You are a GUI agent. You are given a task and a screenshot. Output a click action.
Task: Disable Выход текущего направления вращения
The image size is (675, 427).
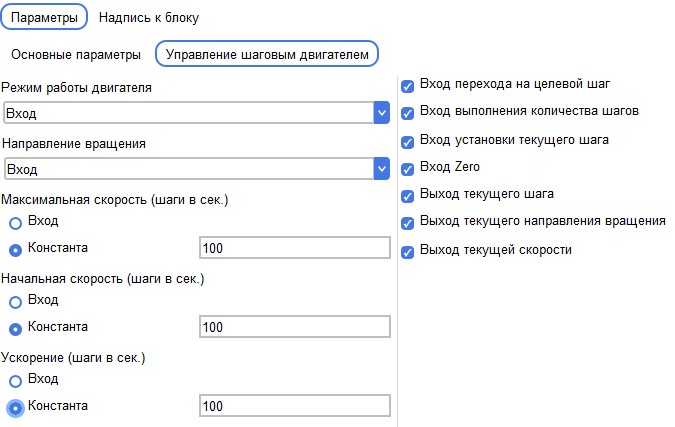tap(407, 223)
